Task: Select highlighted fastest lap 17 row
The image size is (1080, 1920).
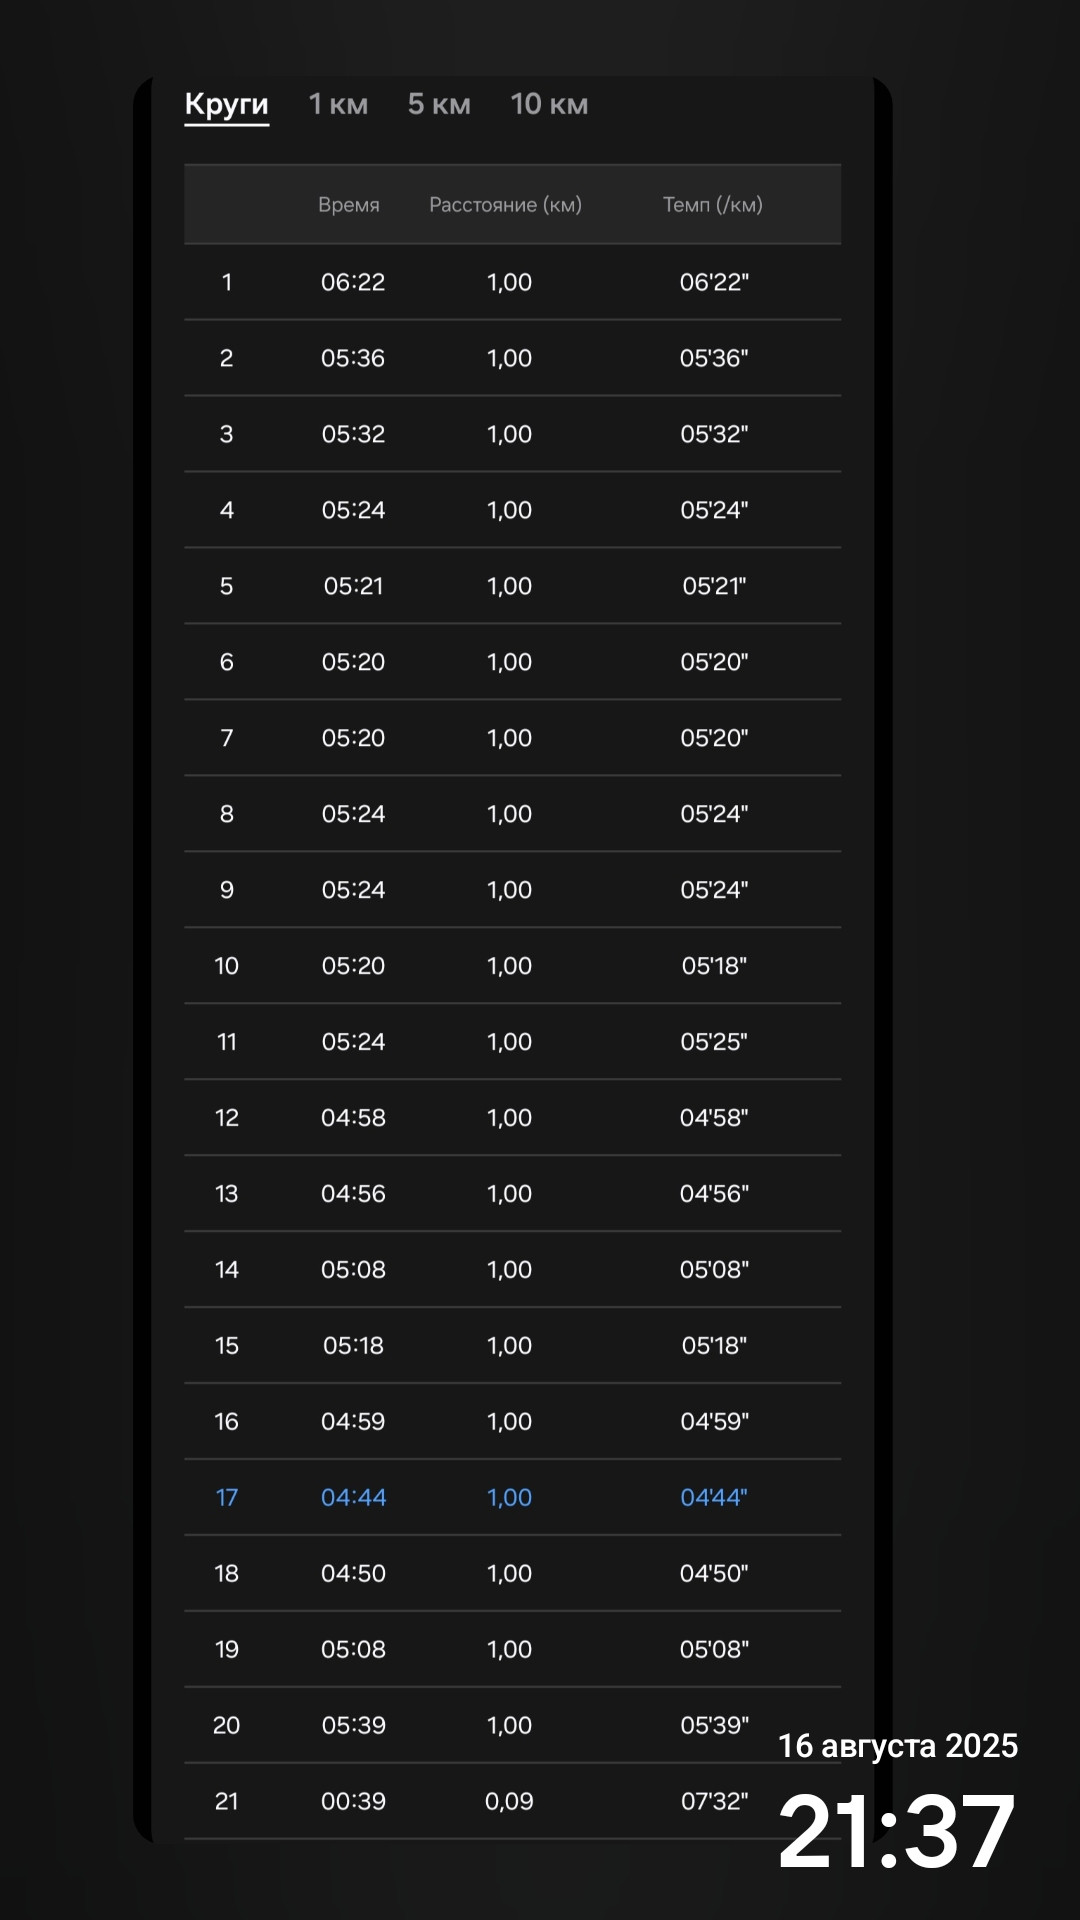Action: 512,1498
